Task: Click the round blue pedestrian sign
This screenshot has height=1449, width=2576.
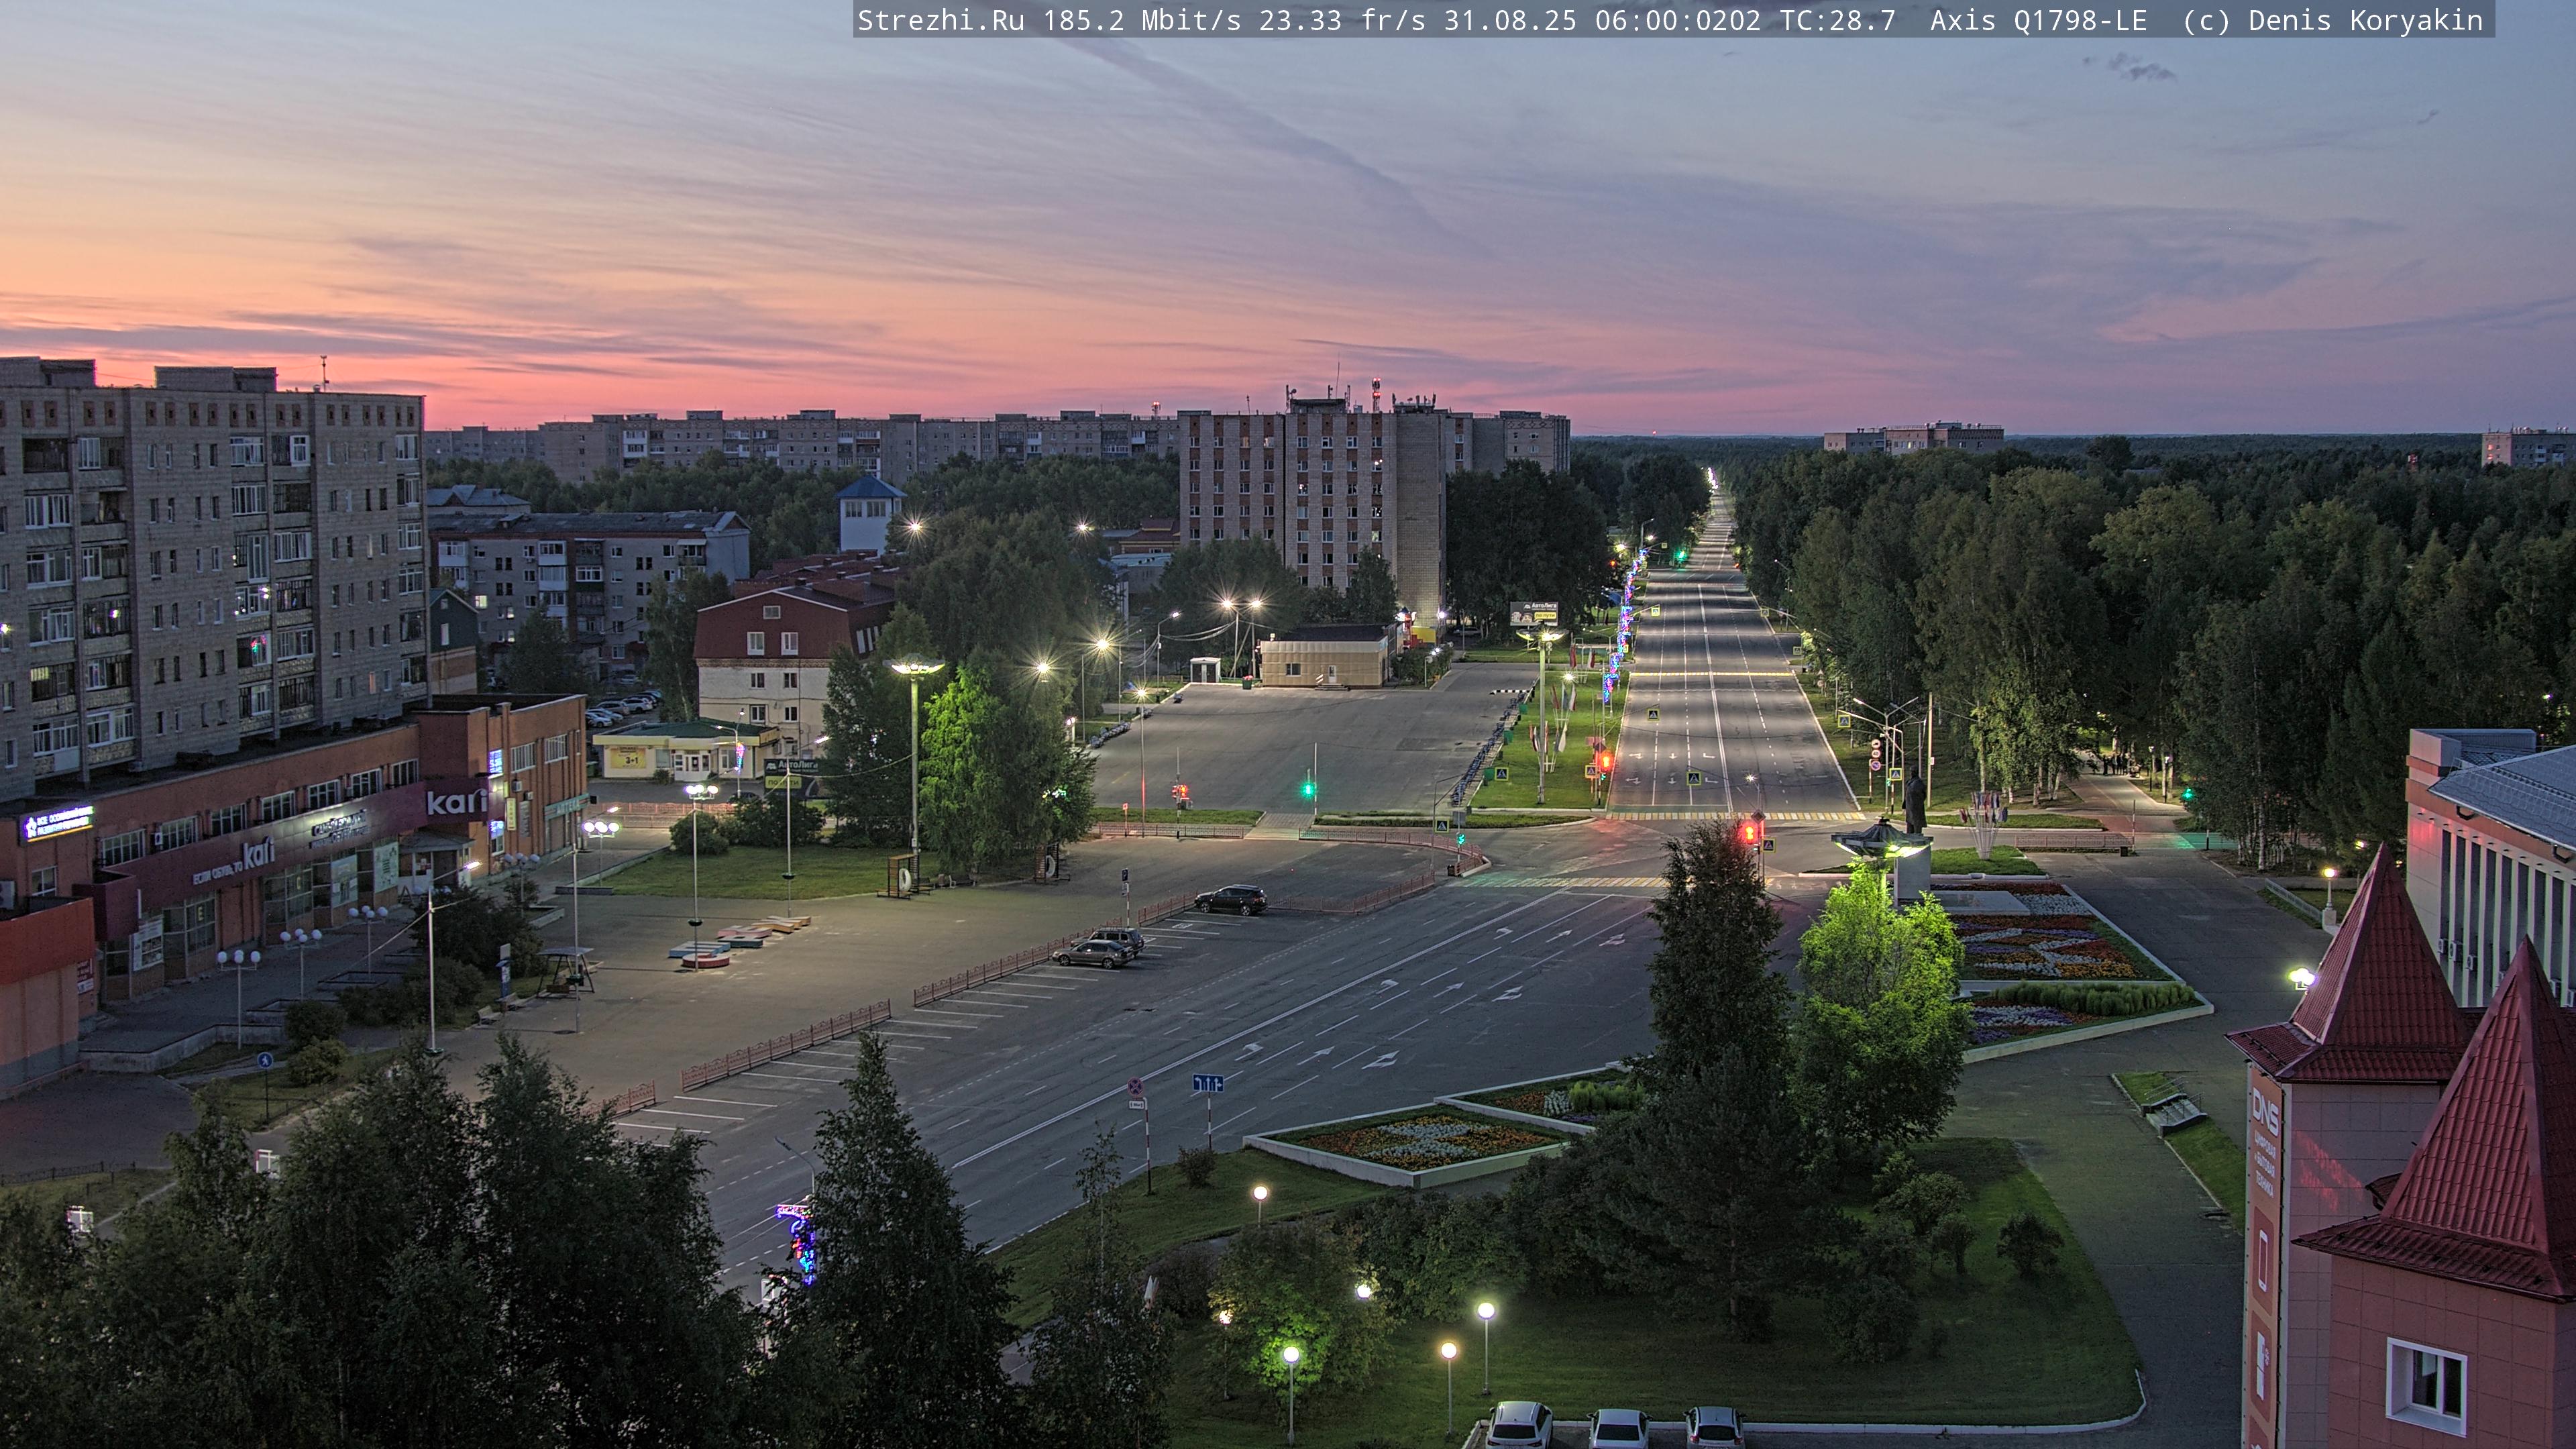Action: point(266,1060)
